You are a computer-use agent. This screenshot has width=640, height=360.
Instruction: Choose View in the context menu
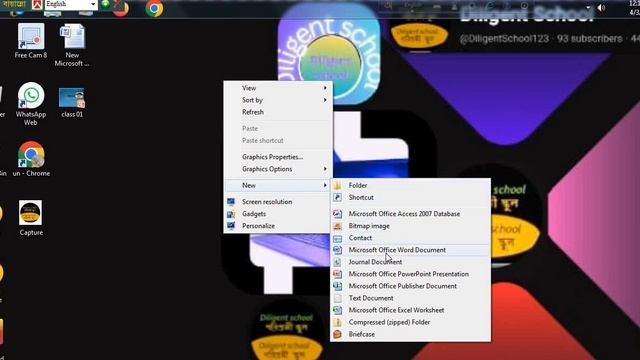[278, 88]
